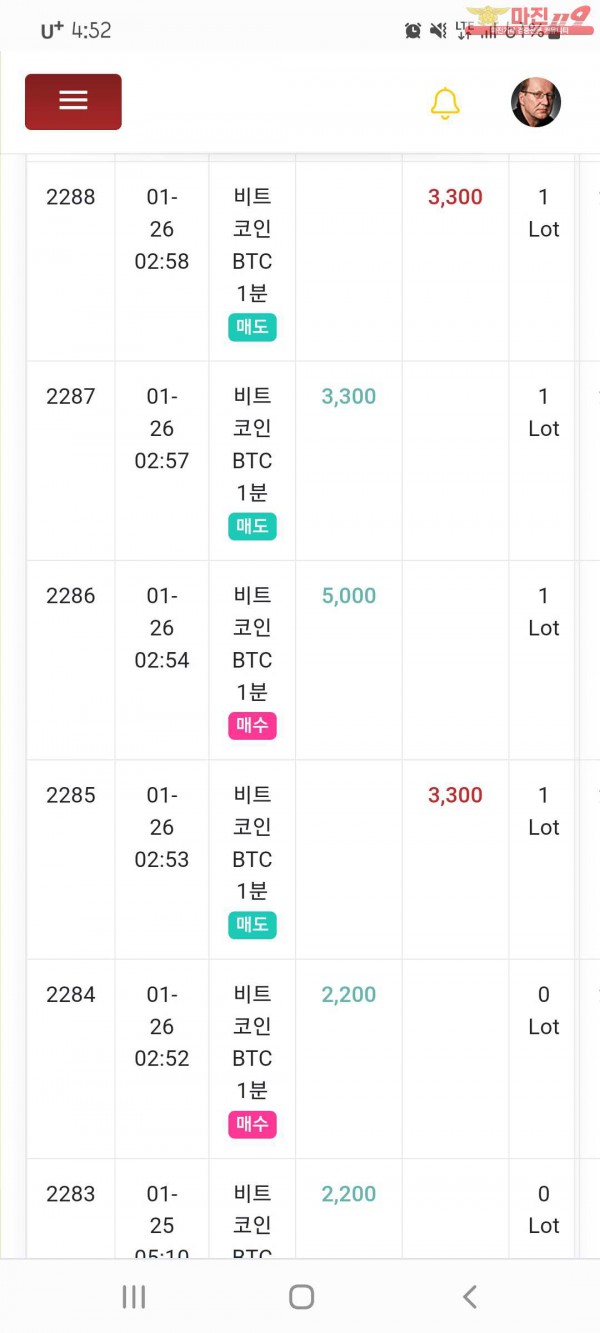600x1333 pixels.
Task: Select the 01-26 02:53 timestamp cell
Action: click(162, 827)
